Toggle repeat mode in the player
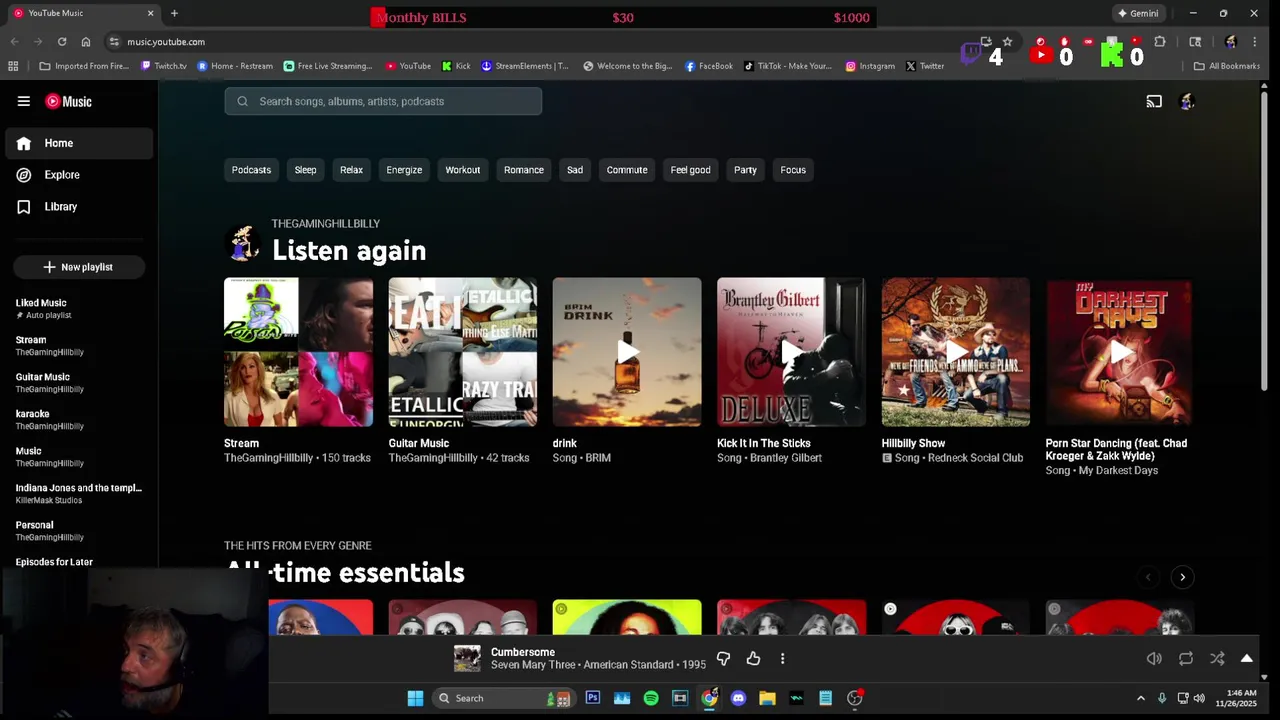This screenshot has height=720, width=1280. coord(1186,659)
